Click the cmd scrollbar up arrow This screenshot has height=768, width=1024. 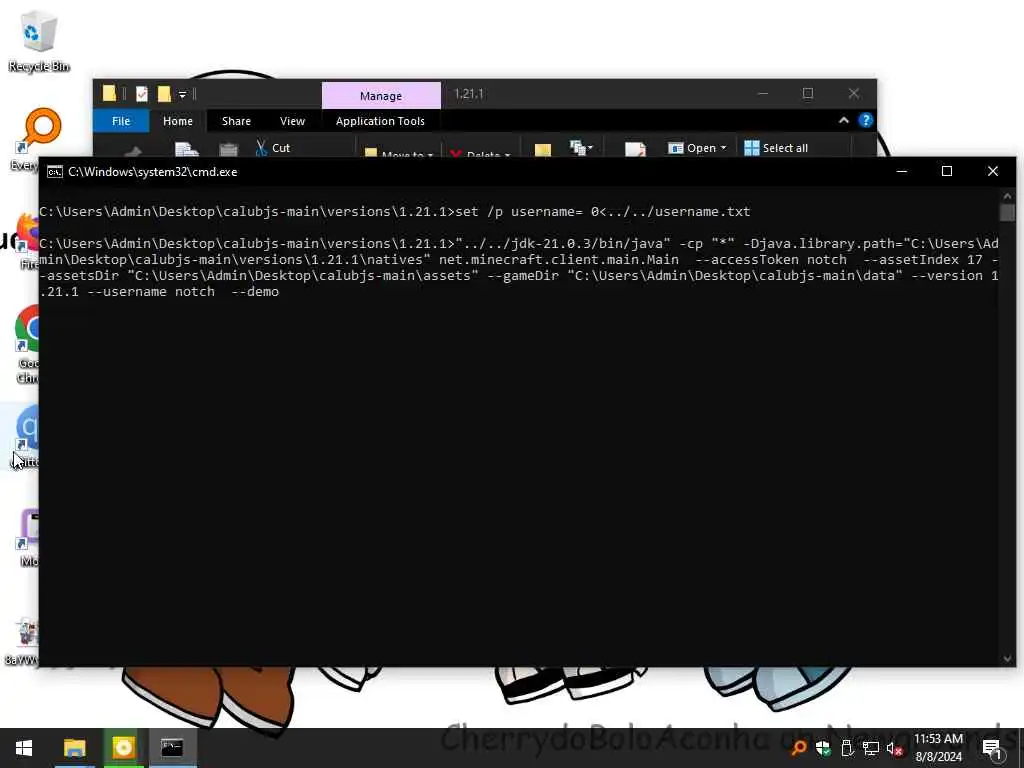(x=1007, y=196)
